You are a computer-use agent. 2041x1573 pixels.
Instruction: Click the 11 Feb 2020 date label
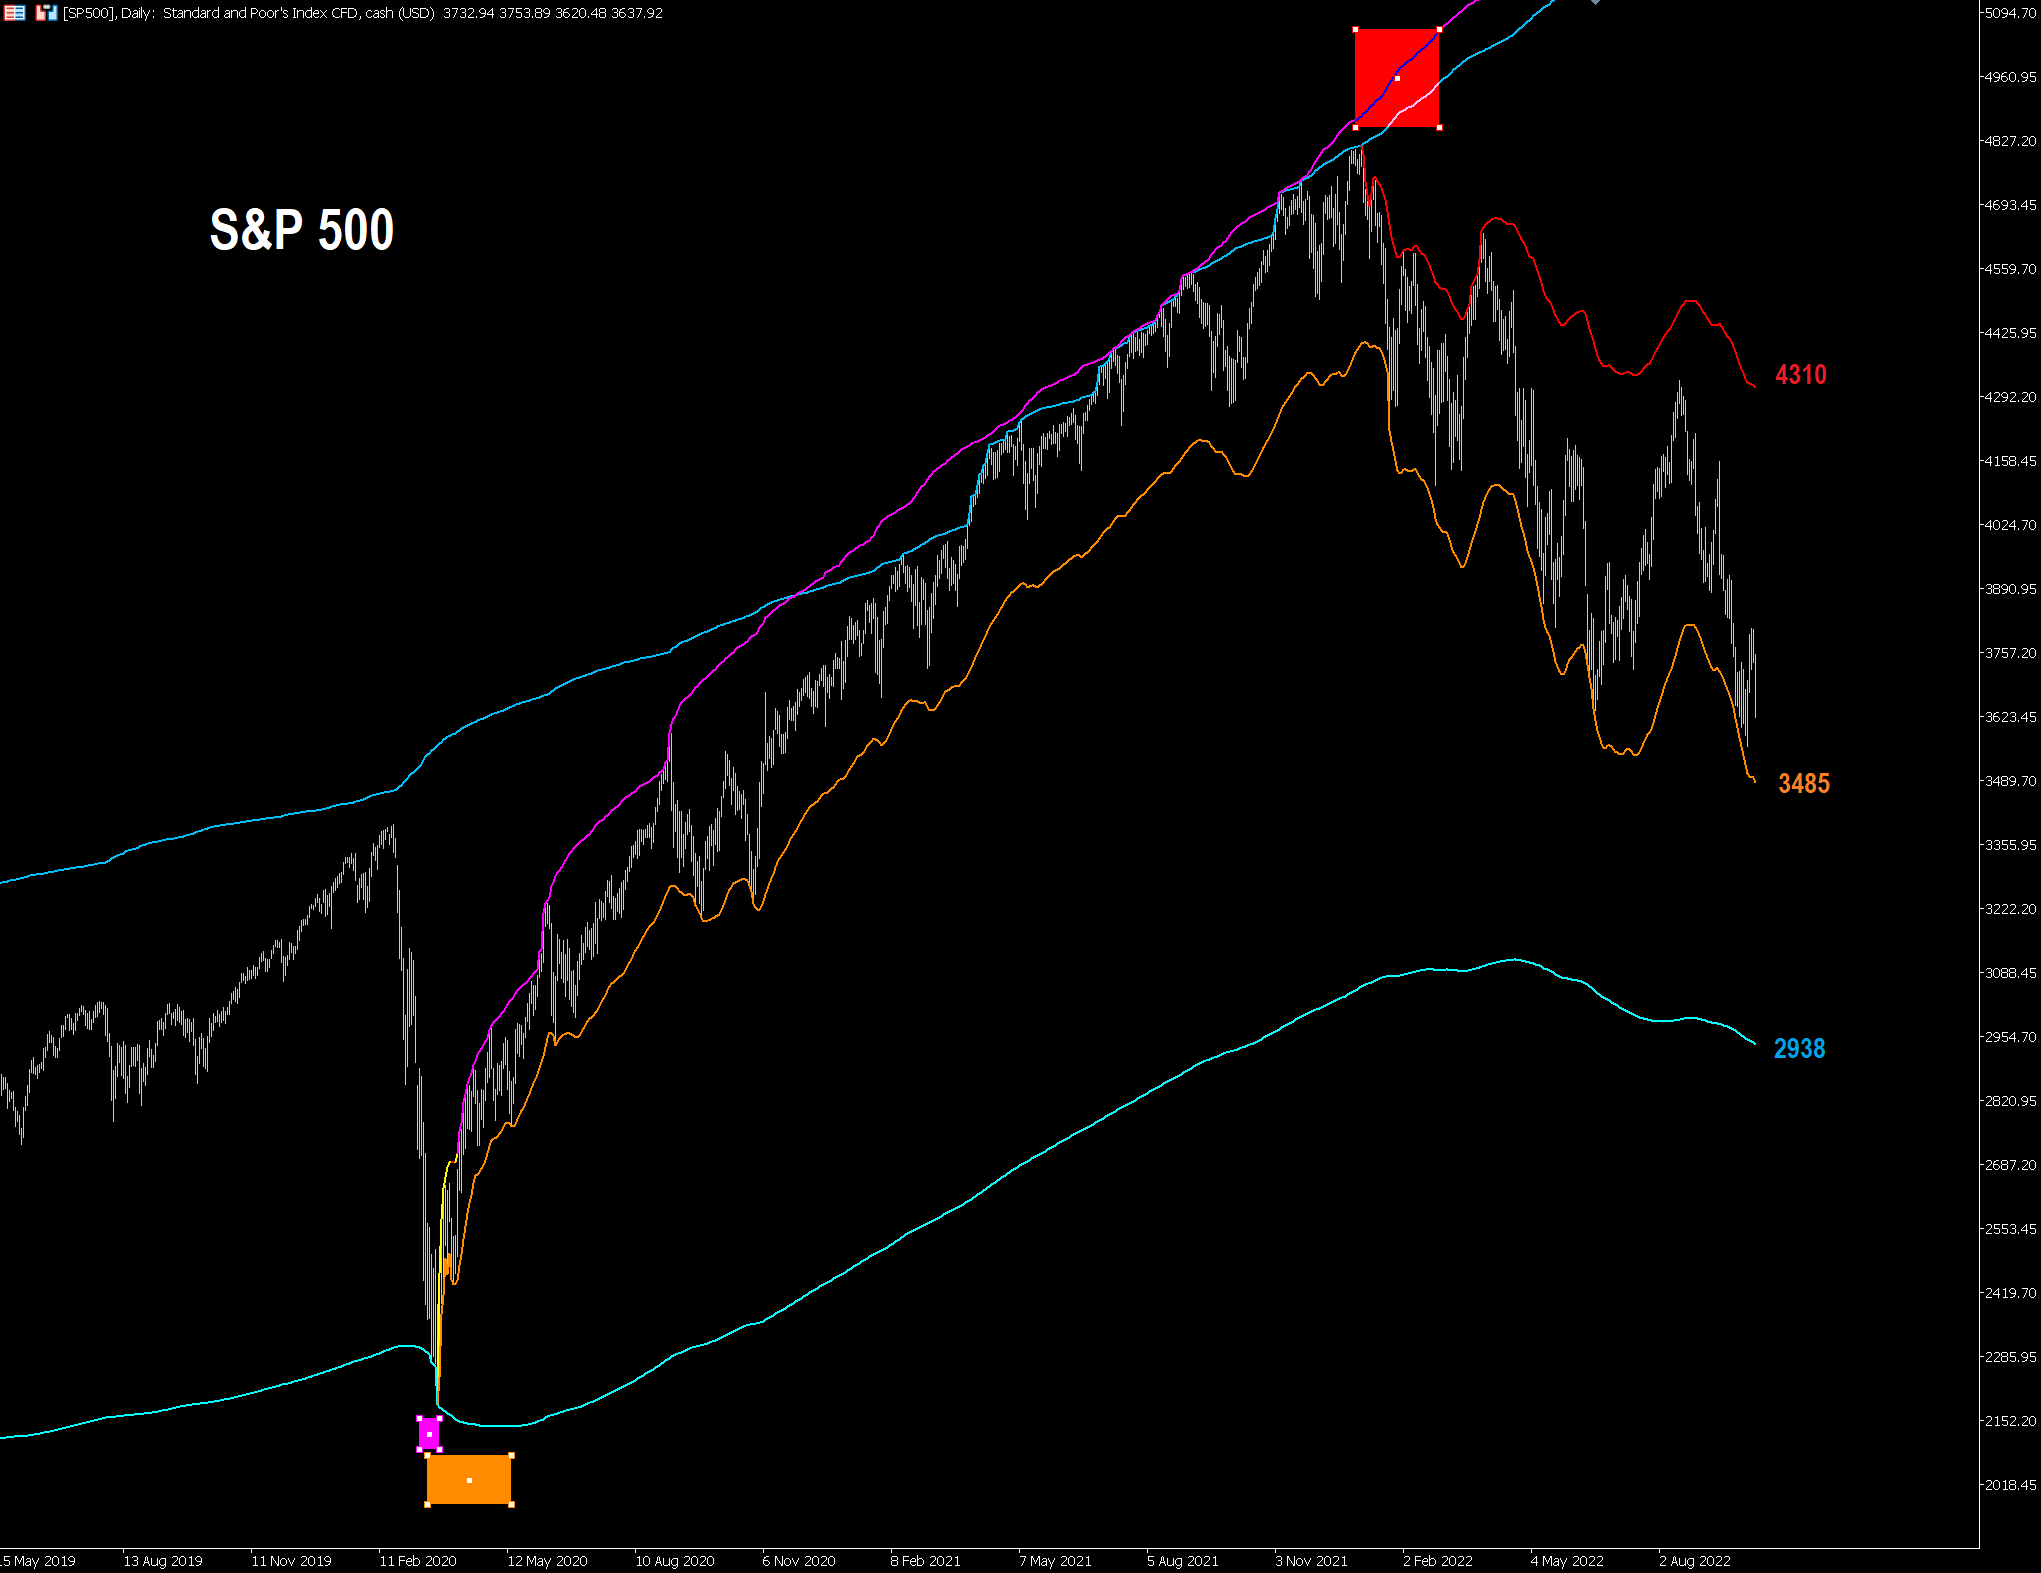click(418, 1561)
